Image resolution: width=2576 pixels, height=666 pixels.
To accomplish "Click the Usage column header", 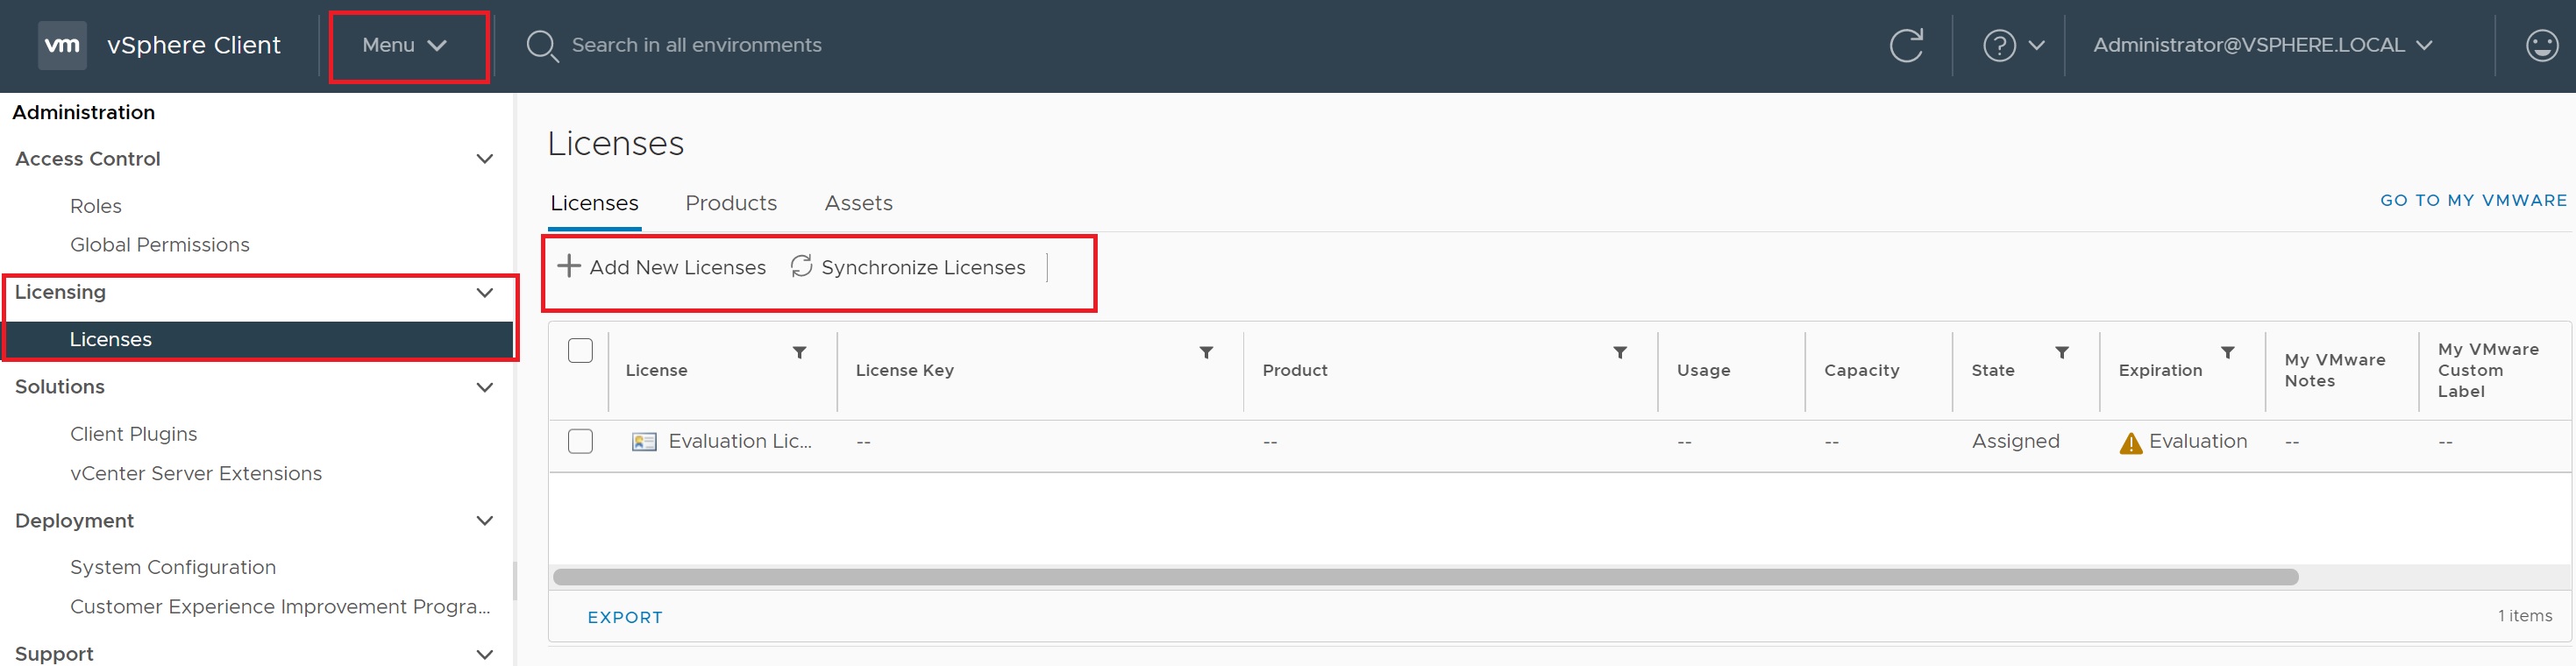I will tap(1703, 370).
